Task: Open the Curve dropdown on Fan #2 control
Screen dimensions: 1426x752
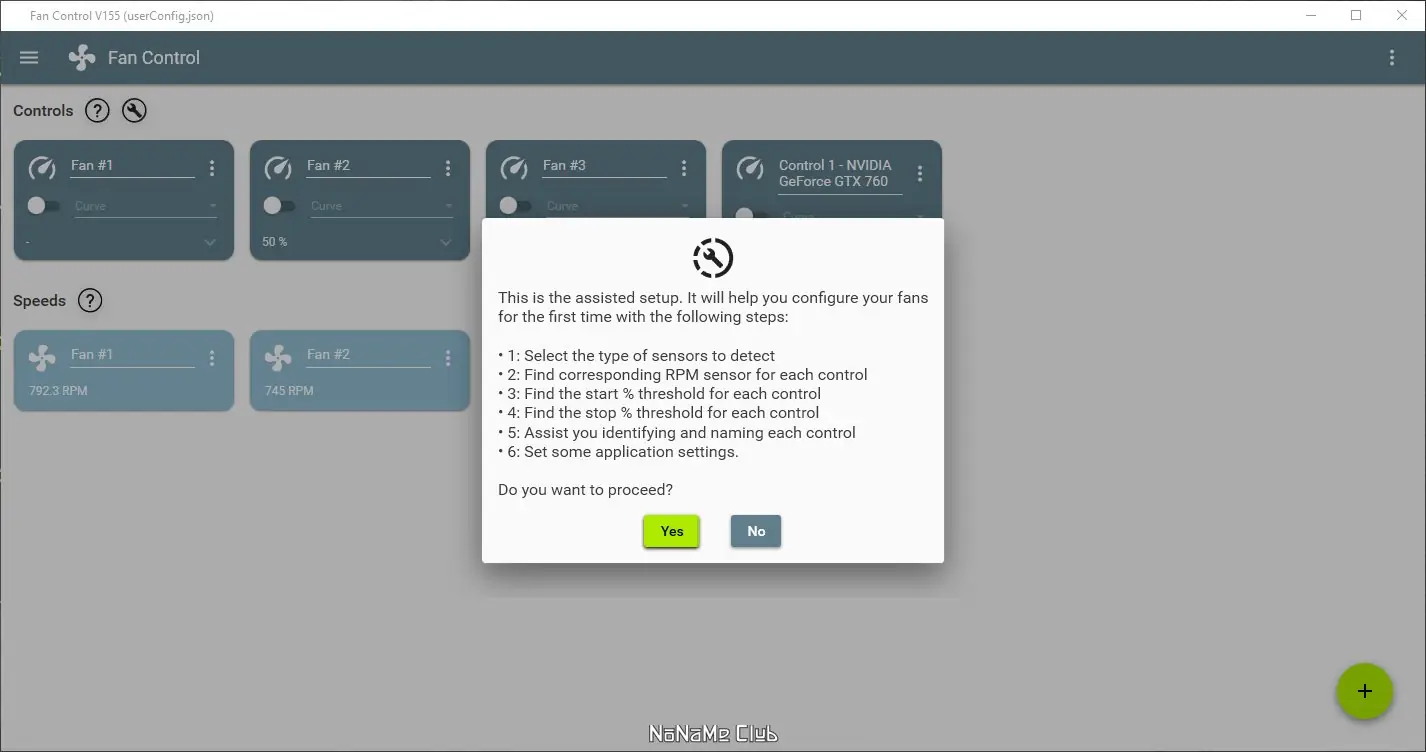Action: [382, 206]
